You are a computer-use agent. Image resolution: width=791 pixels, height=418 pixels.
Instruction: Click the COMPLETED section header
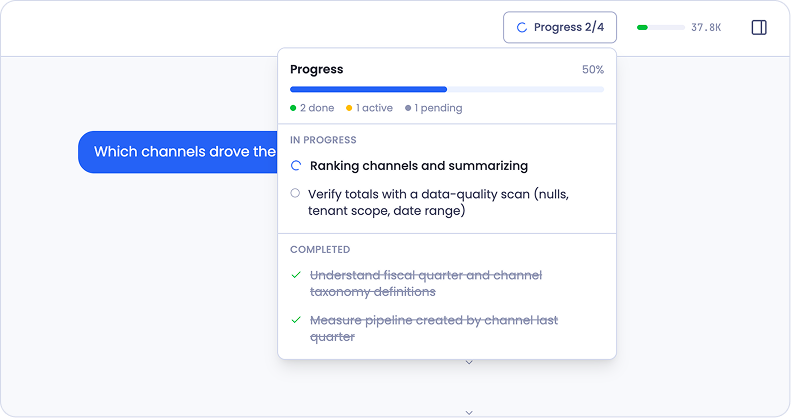pos(320,250)
